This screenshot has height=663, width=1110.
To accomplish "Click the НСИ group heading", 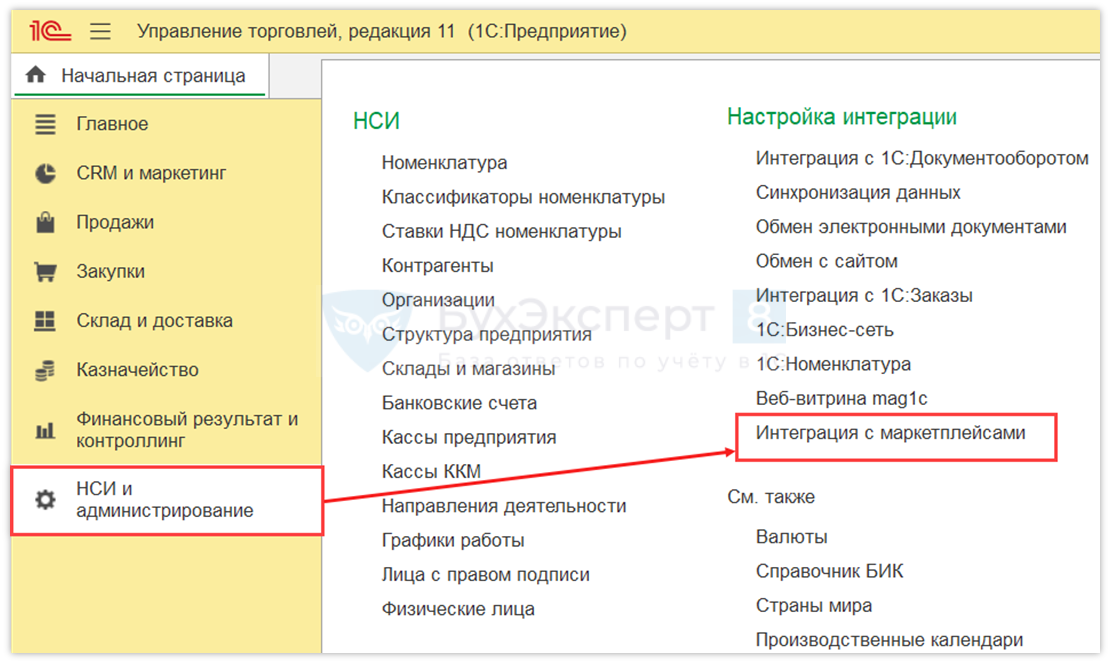I will coord(376,121).
